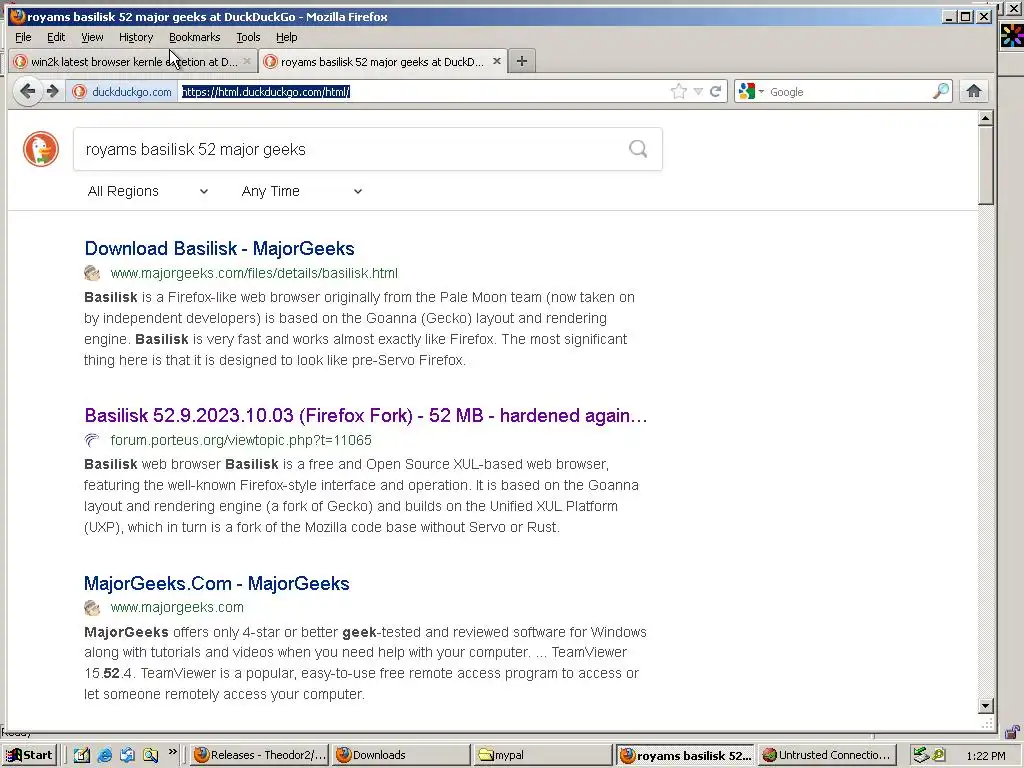Open the majorgeeks.com/files/details/basilisk.html URL link
This screenshot has width=1024, height=768.
254,273
